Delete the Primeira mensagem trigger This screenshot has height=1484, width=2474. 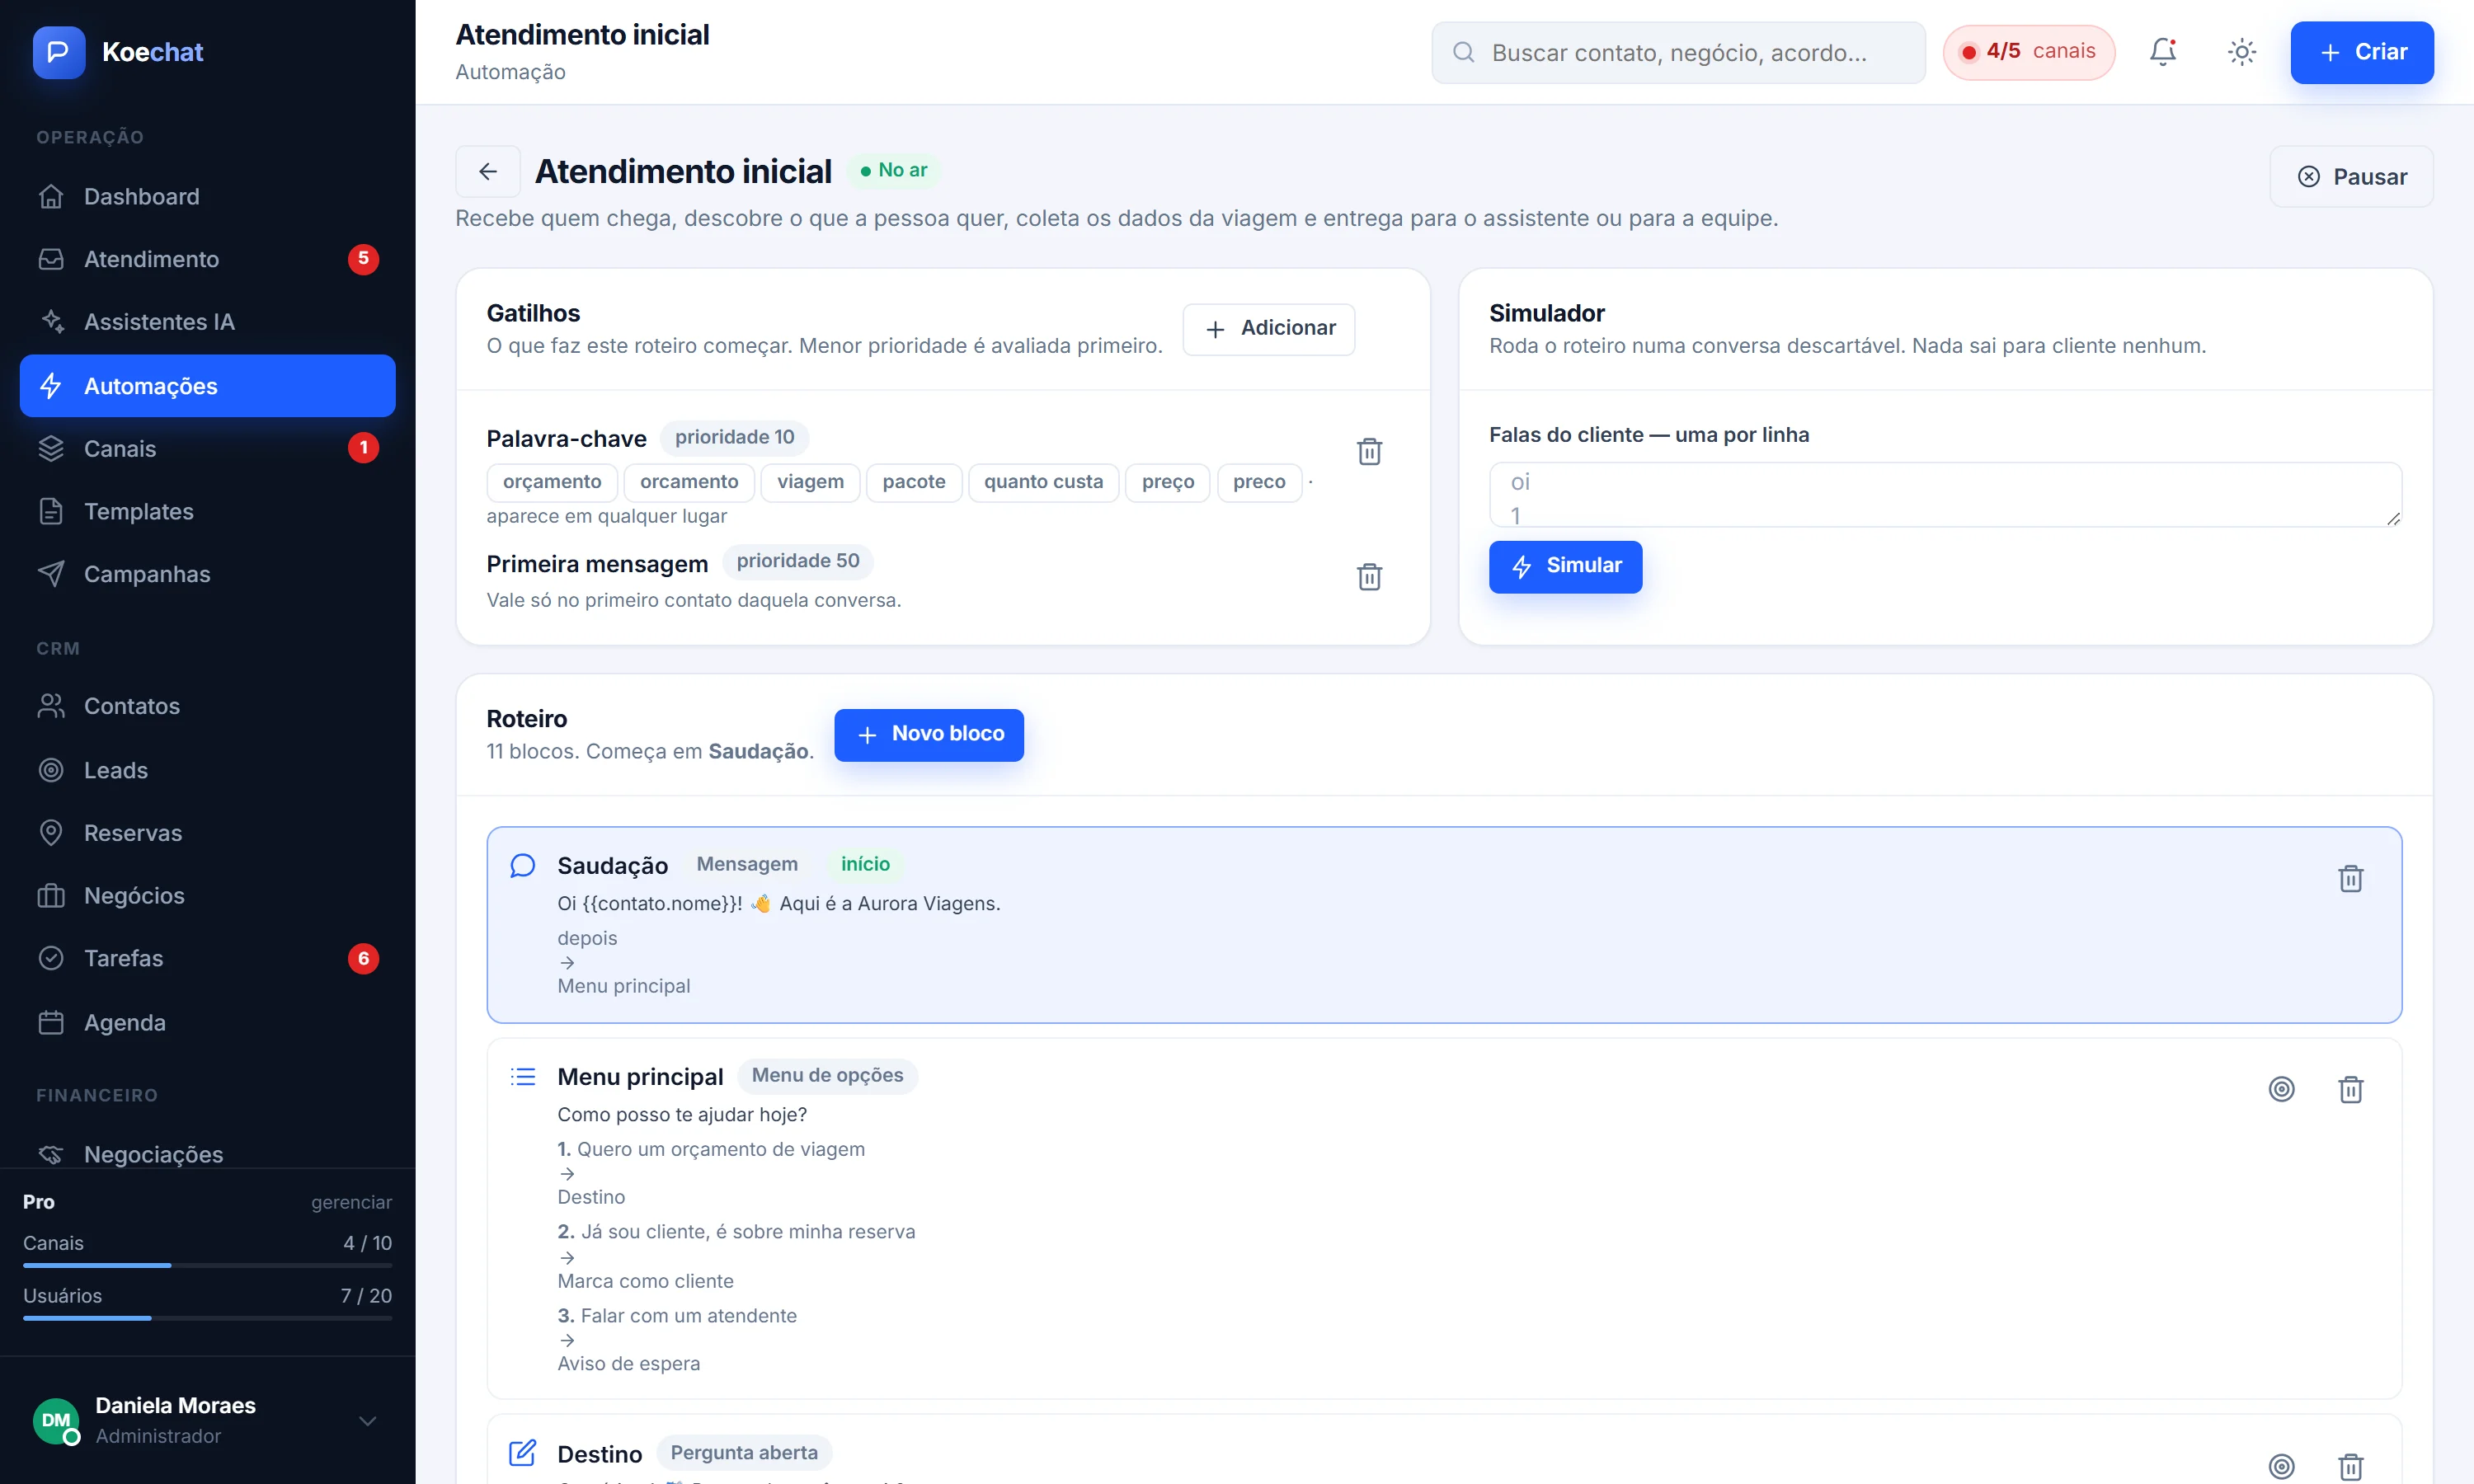pyautogui.click(x=1369, y=577)
